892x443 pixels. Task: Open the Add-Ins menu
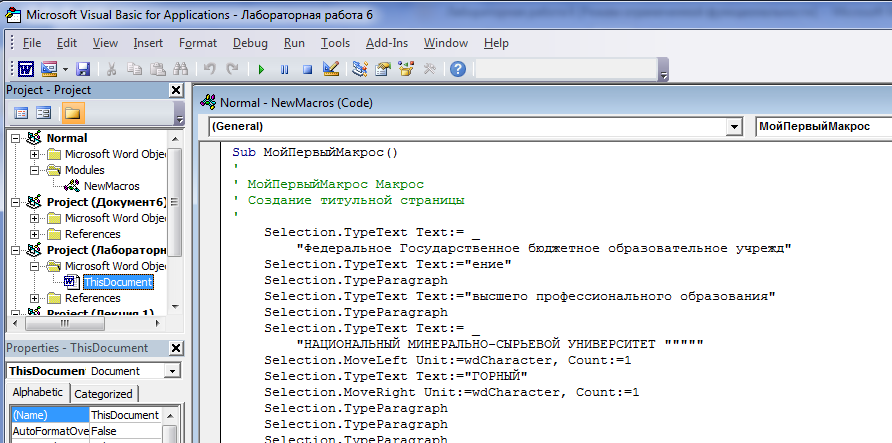[x=387, y=43]
